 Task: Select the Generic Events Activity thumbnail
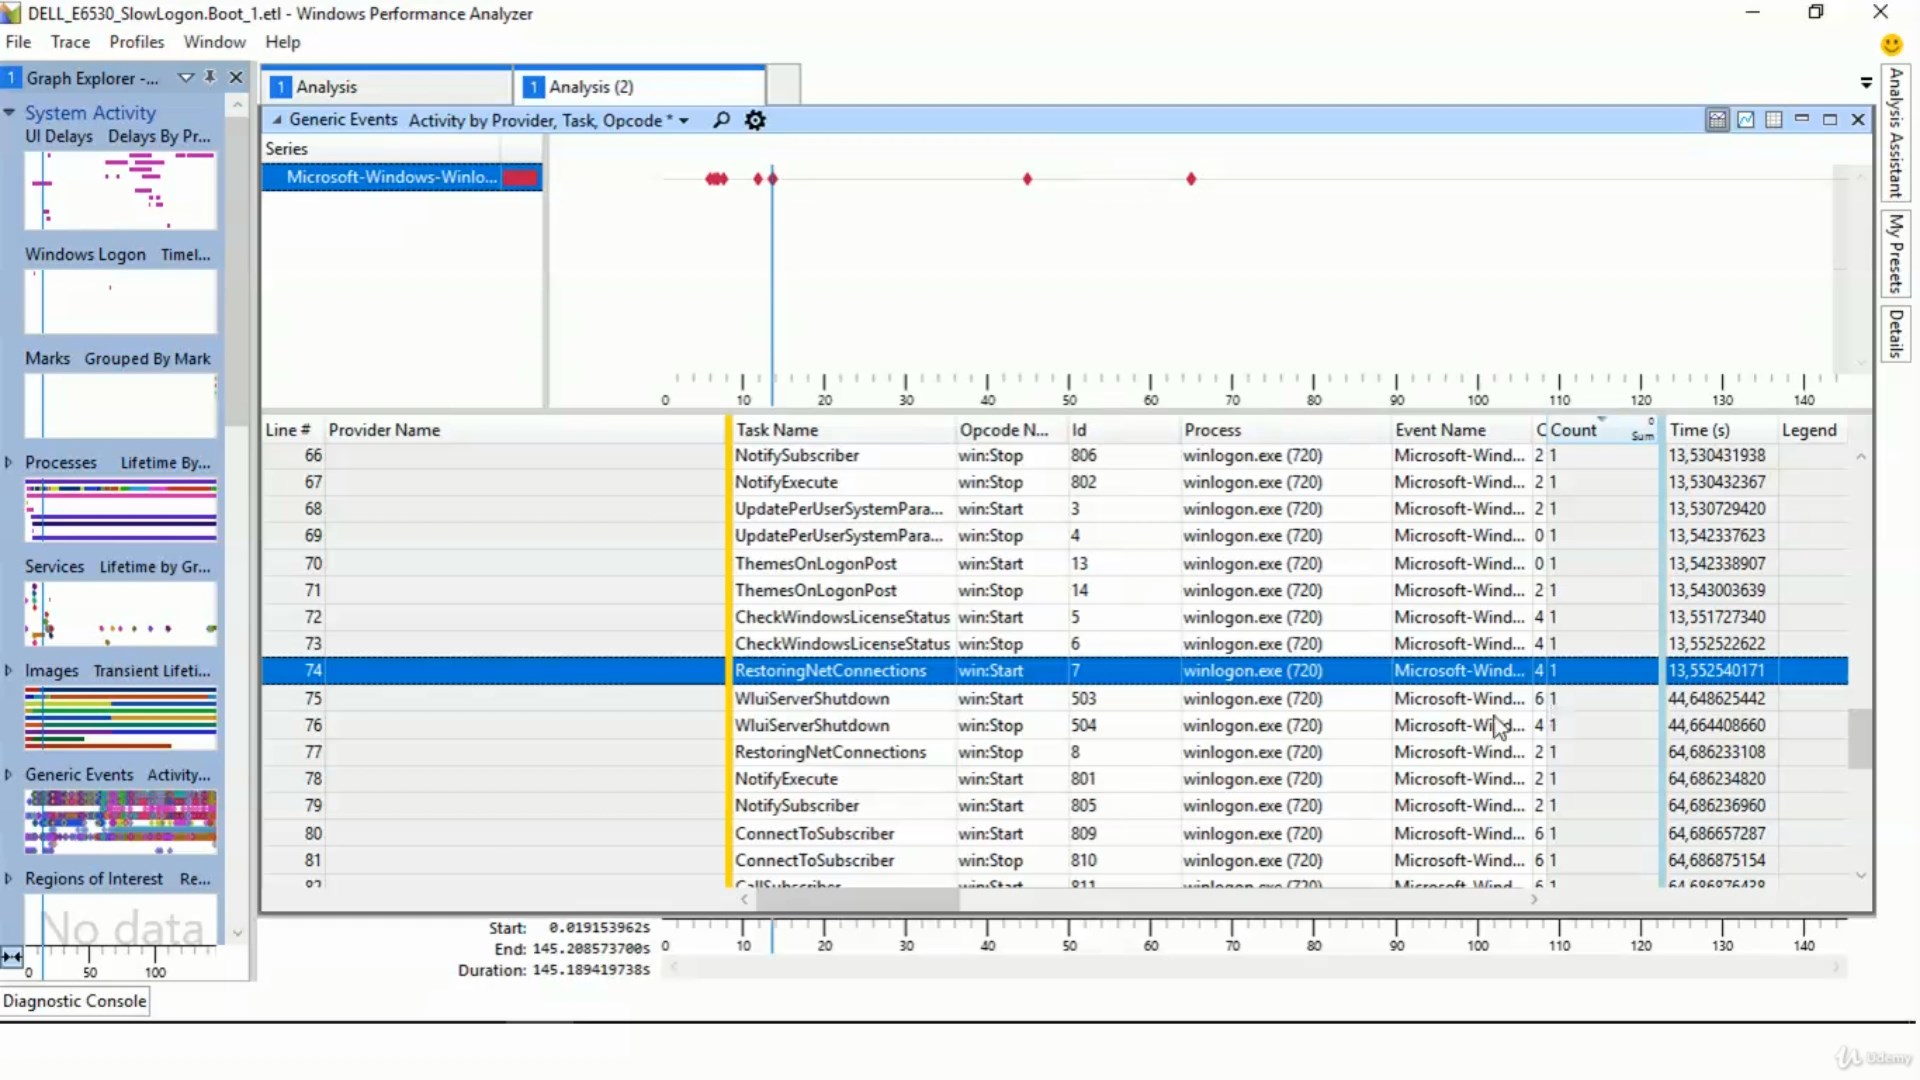120,821
